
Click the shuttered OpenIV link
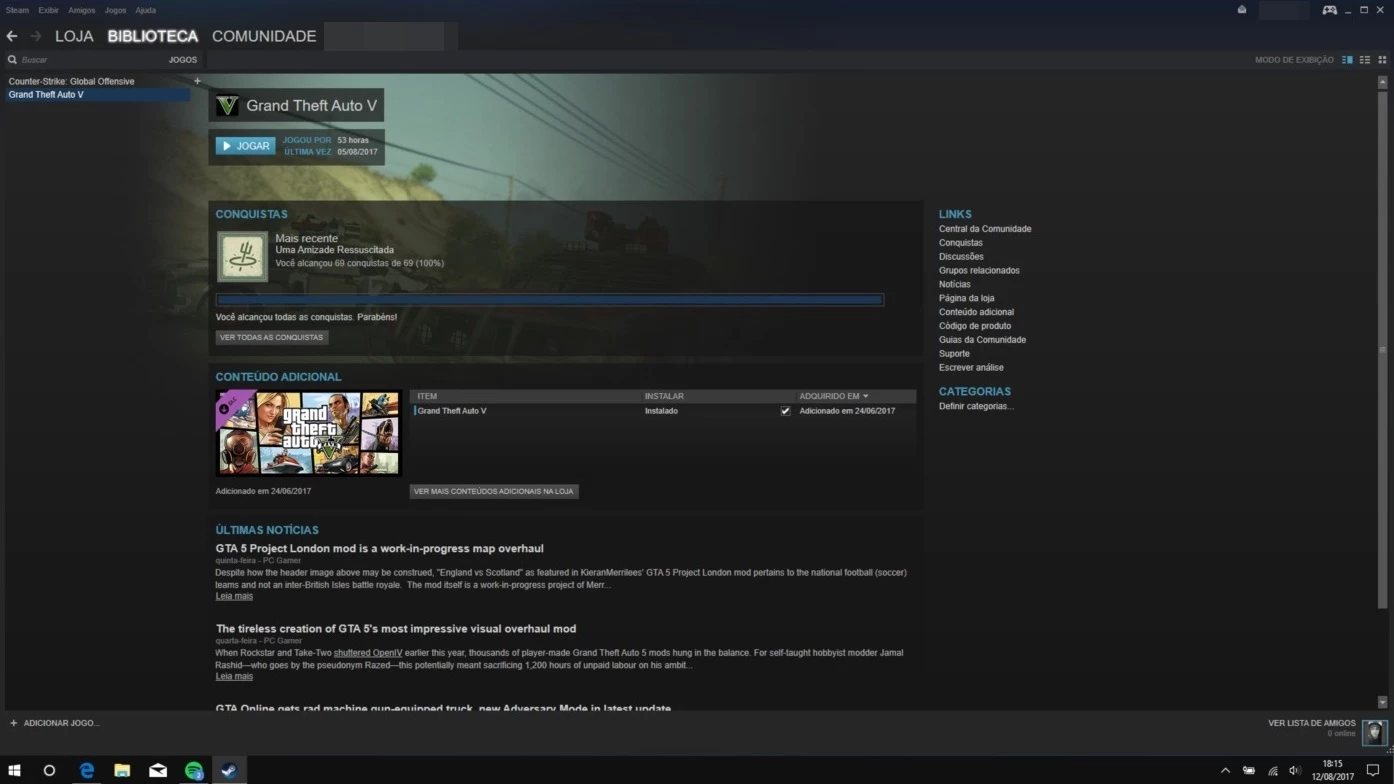click(x=368, y=653)
